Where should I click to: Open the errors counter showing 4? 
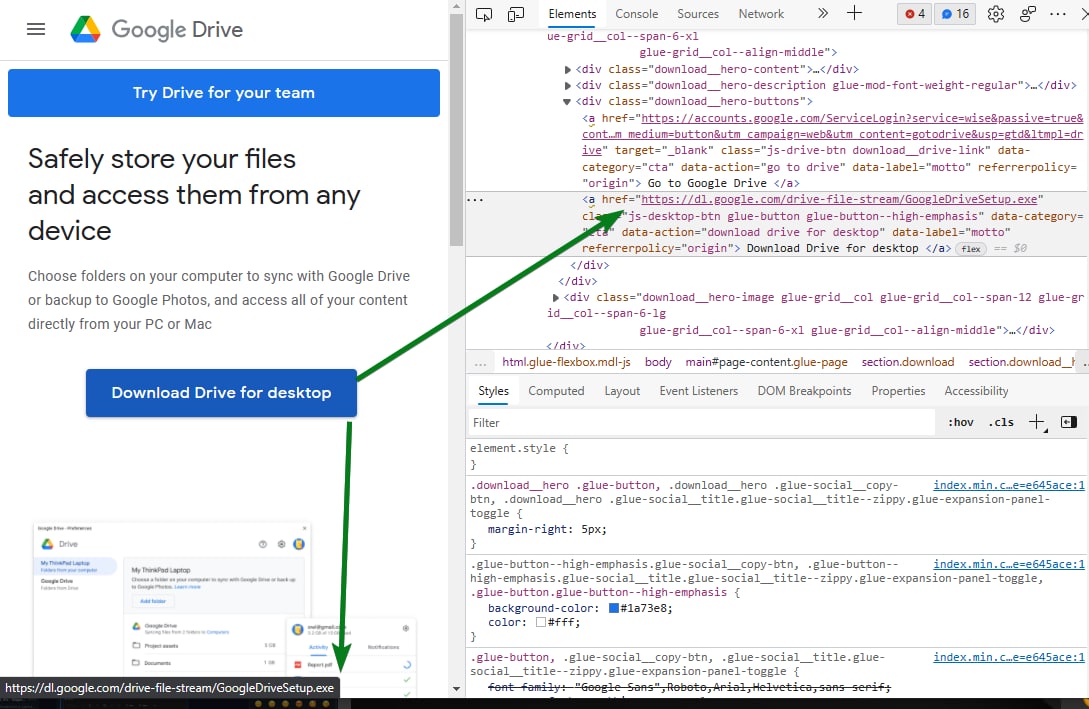point(915,14)
